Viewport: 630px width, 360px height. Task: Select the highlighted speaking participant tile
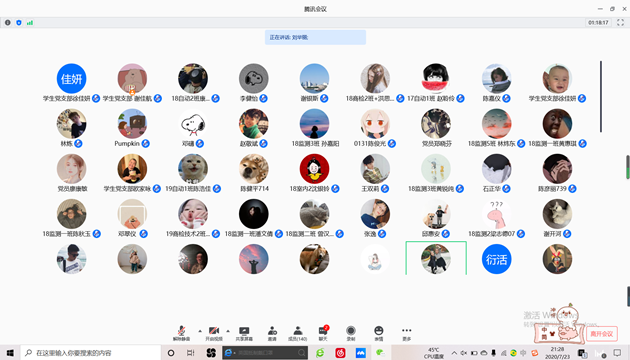click(x=436, y=258)
